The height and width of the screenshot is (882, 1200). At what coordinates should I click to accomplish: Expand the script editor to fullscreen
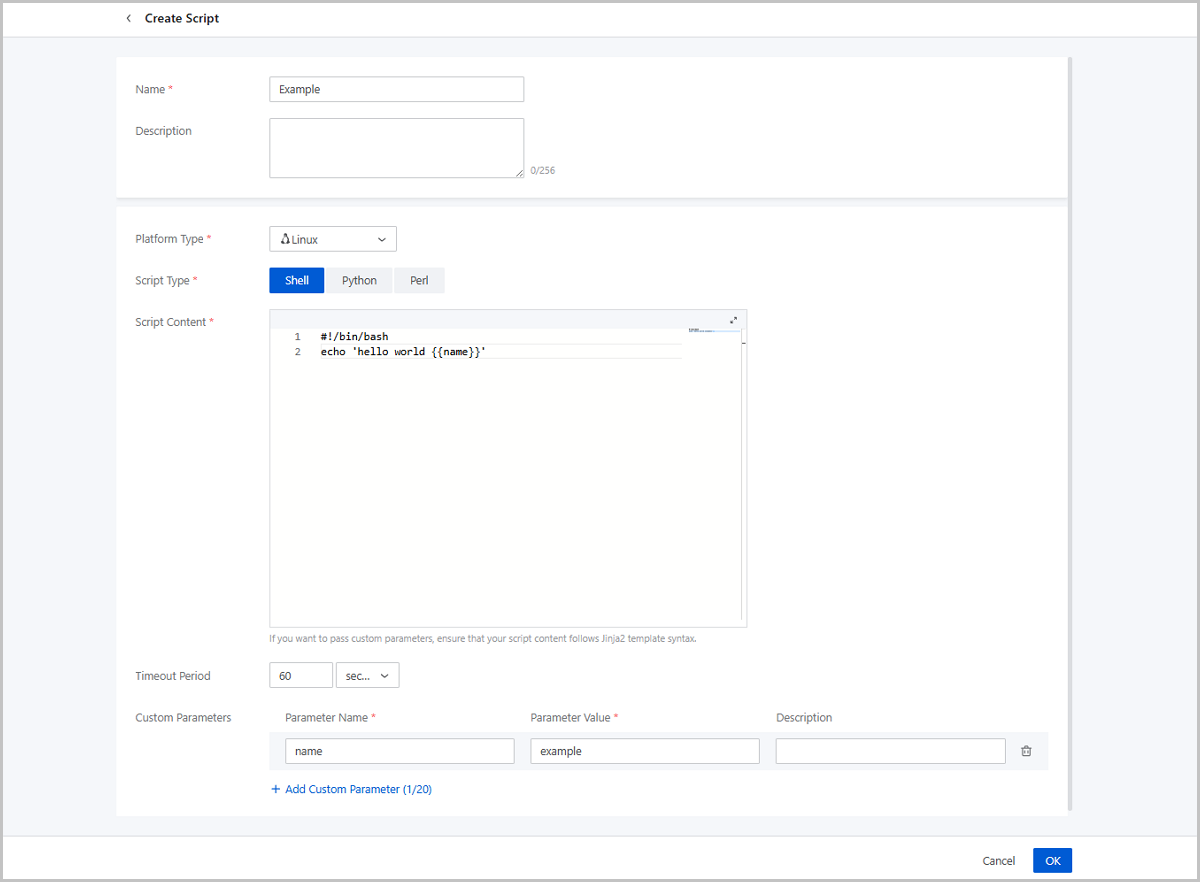pyautogui.click(x=733, y=320)
